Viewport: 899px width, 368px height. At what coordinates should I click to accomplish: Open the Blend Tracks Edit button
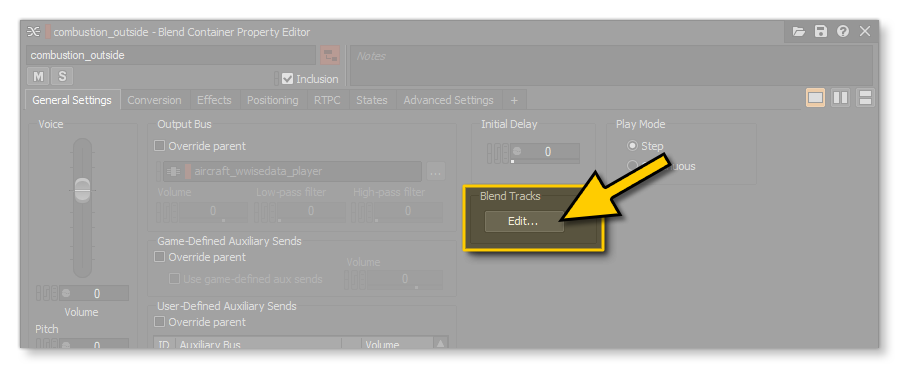tap(524, 221)
